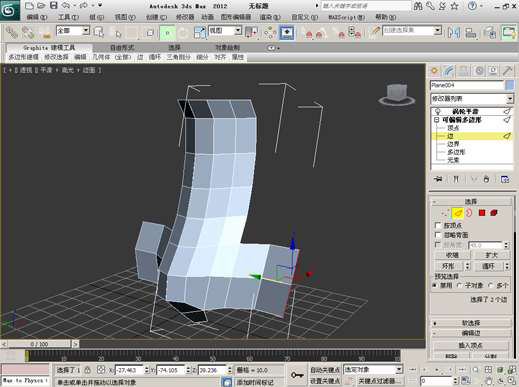
Task: Click the 扩大 (Grow) button
Action: pos(491,255)
